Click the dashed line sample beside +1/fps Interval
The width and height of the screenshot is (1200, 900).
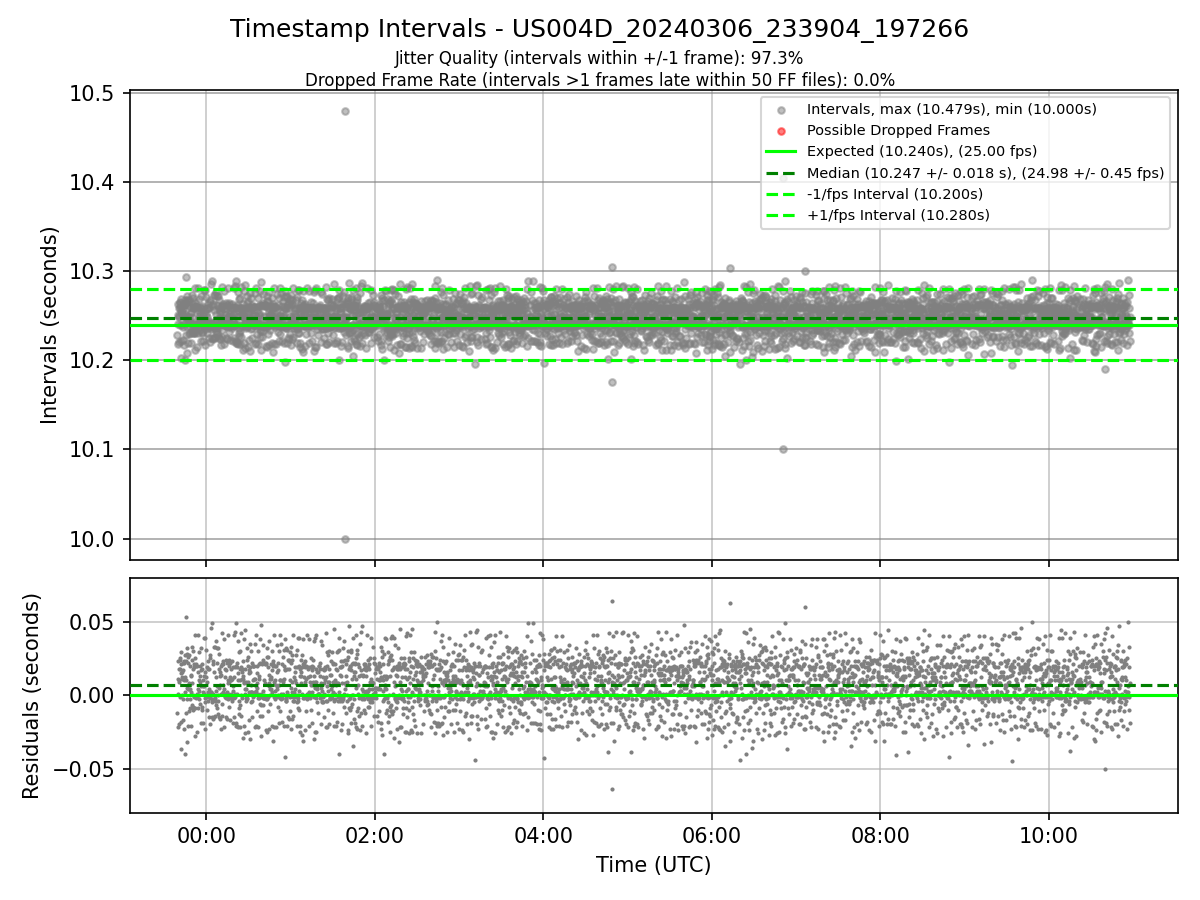pyautogui.click(x=782, y=215)
